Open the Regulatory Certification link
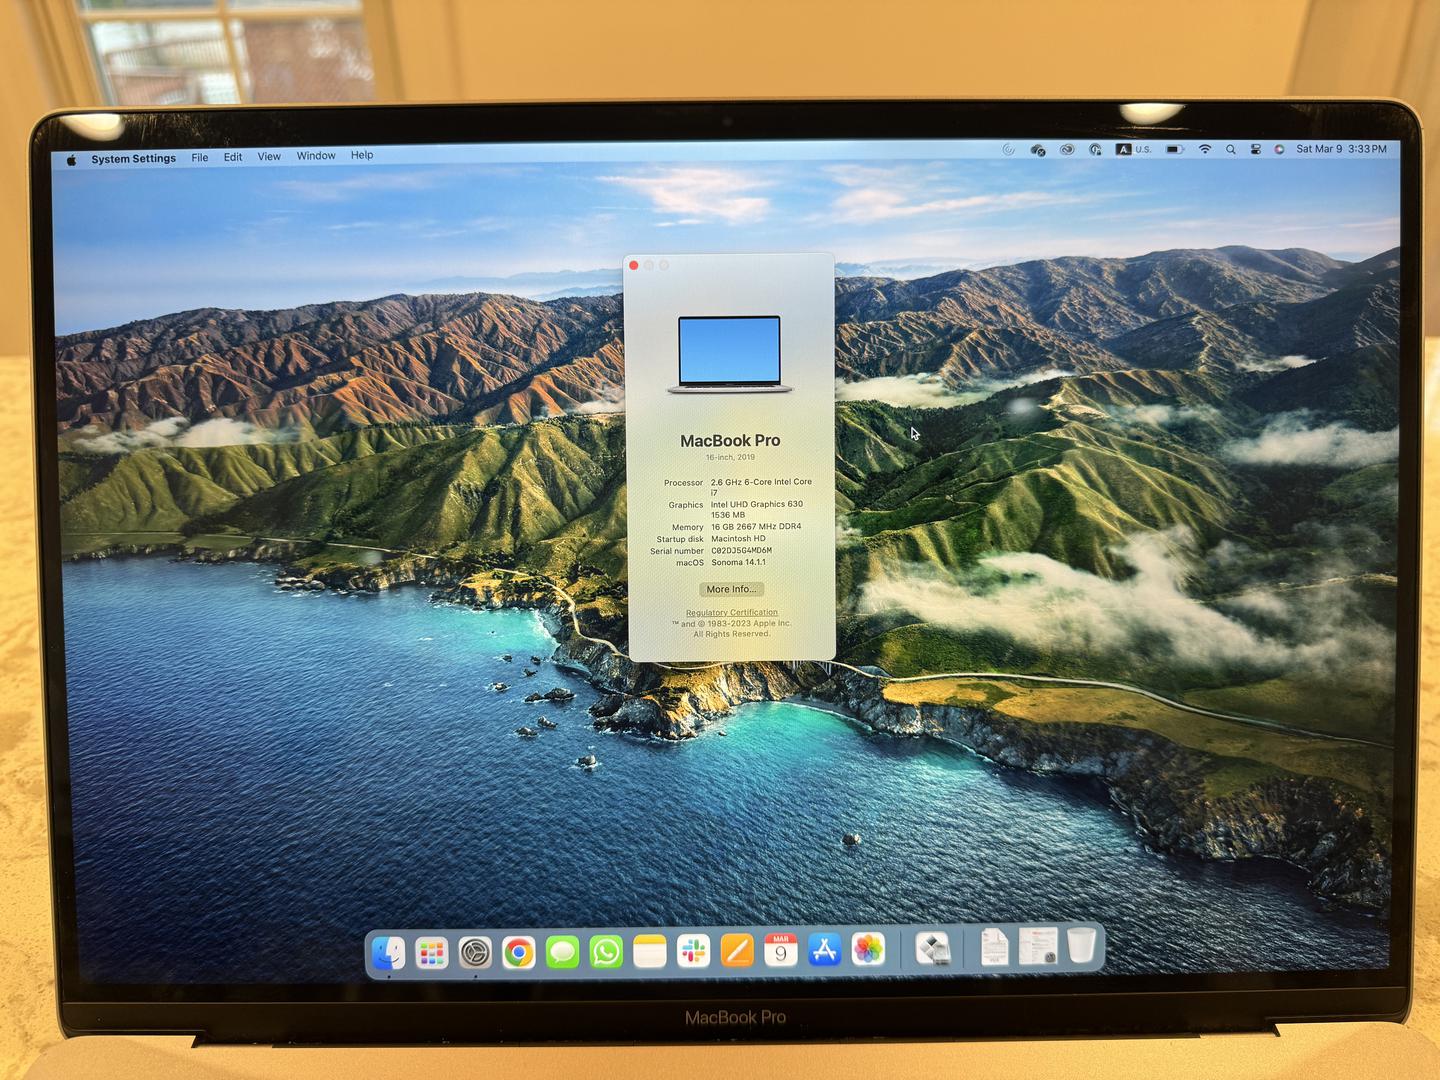The height and width of the screenshot is (1080, 1440). (732, 612)
